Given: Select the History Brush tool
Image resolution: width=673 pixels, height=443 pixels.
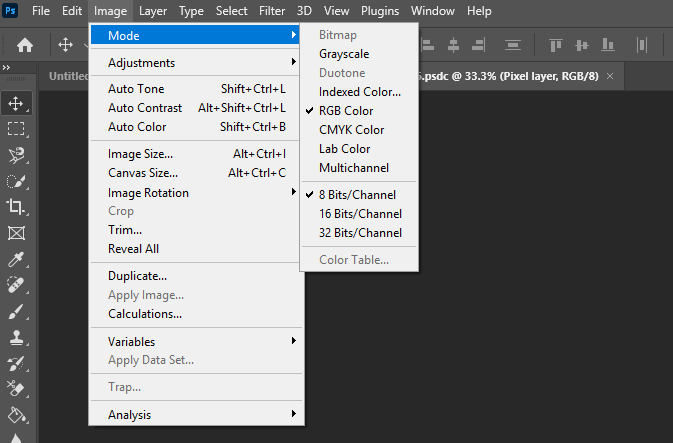Looking at the screenshot, I should point(16,364).
